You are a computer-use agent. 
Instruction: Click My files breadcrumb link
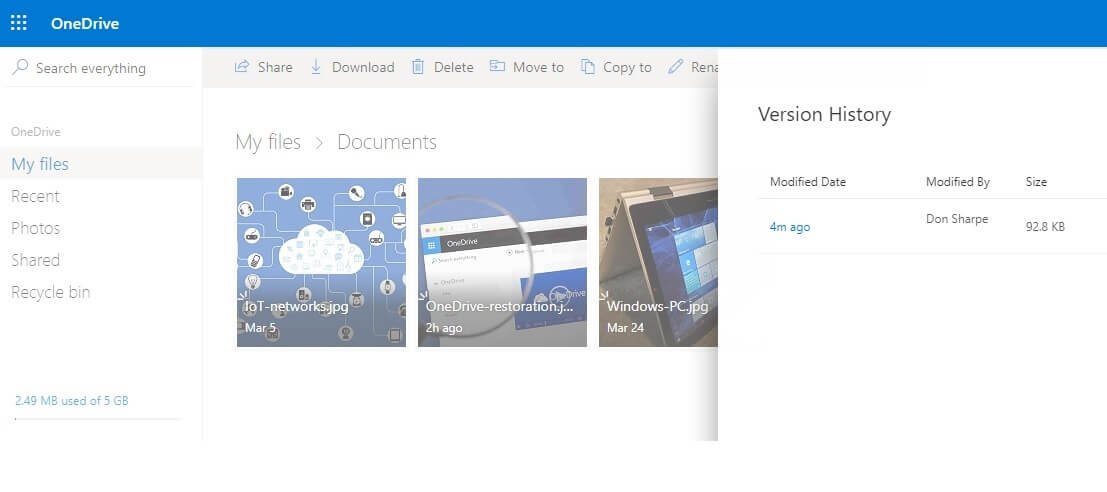[267, 142]
